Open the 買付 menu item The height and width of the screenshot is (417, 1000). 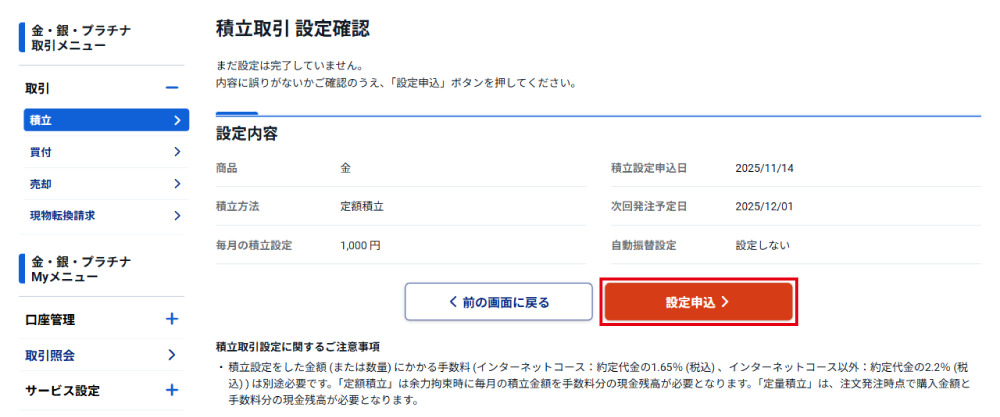tap(41, 152)
